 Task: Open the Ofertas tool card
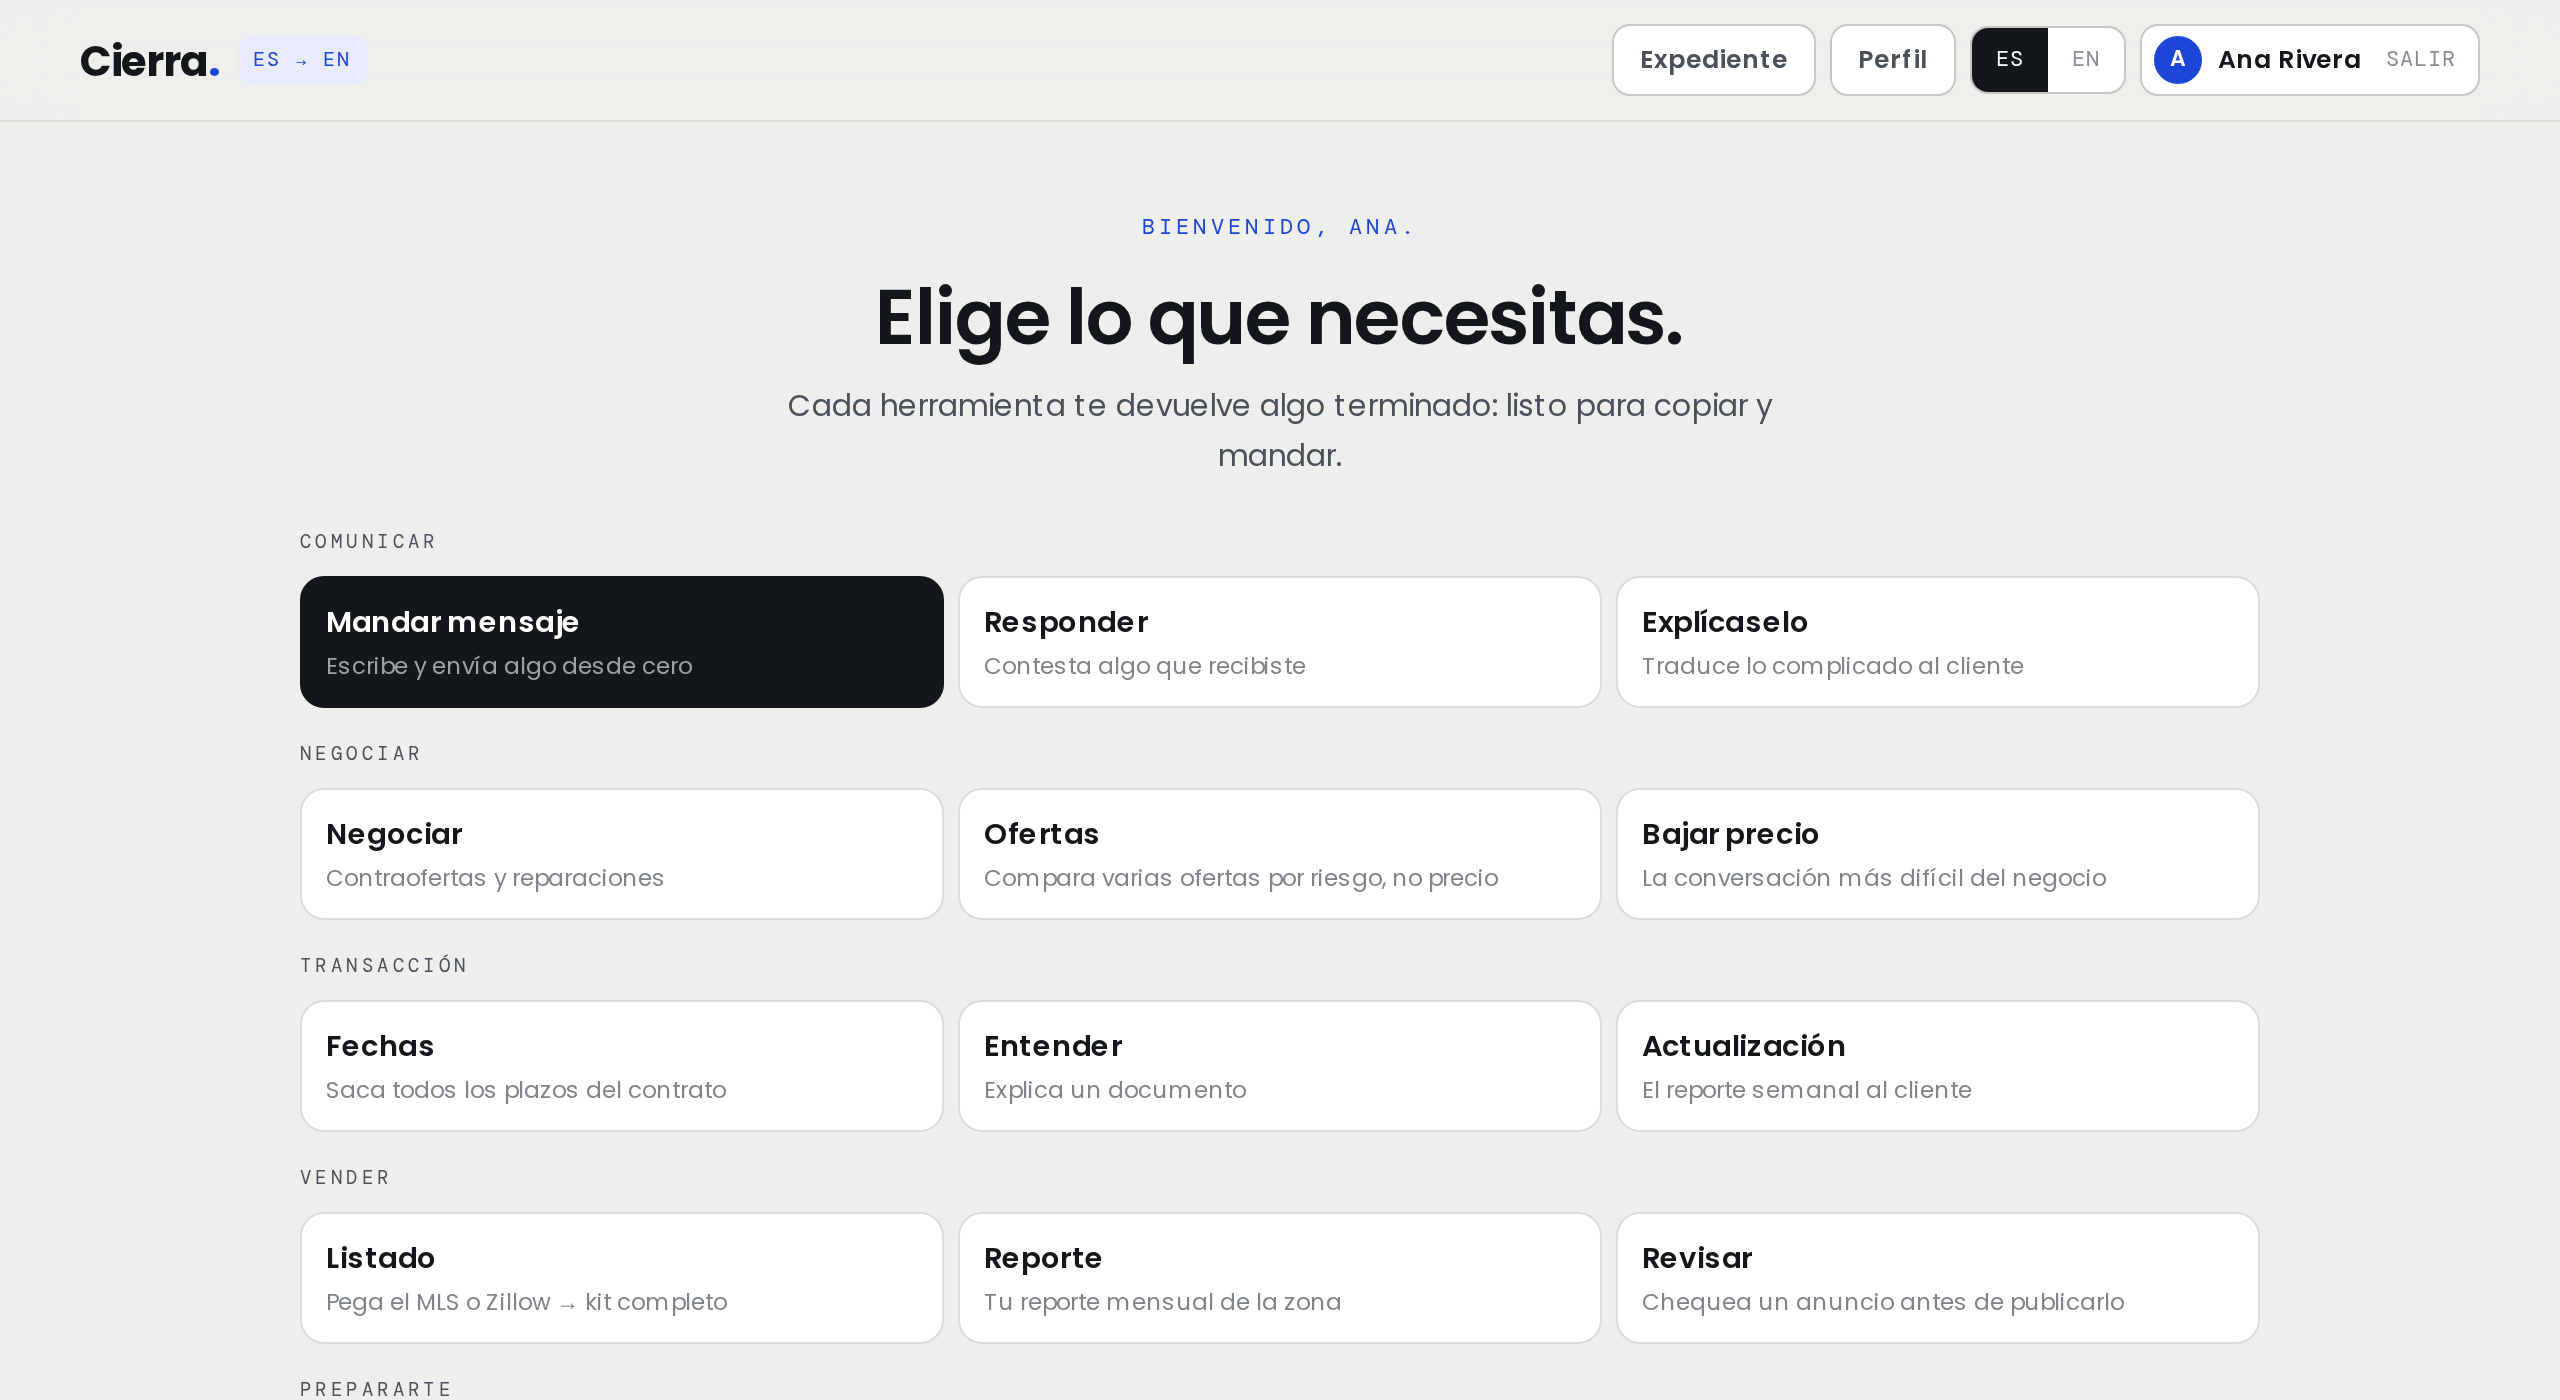(x=1280, y=854)
